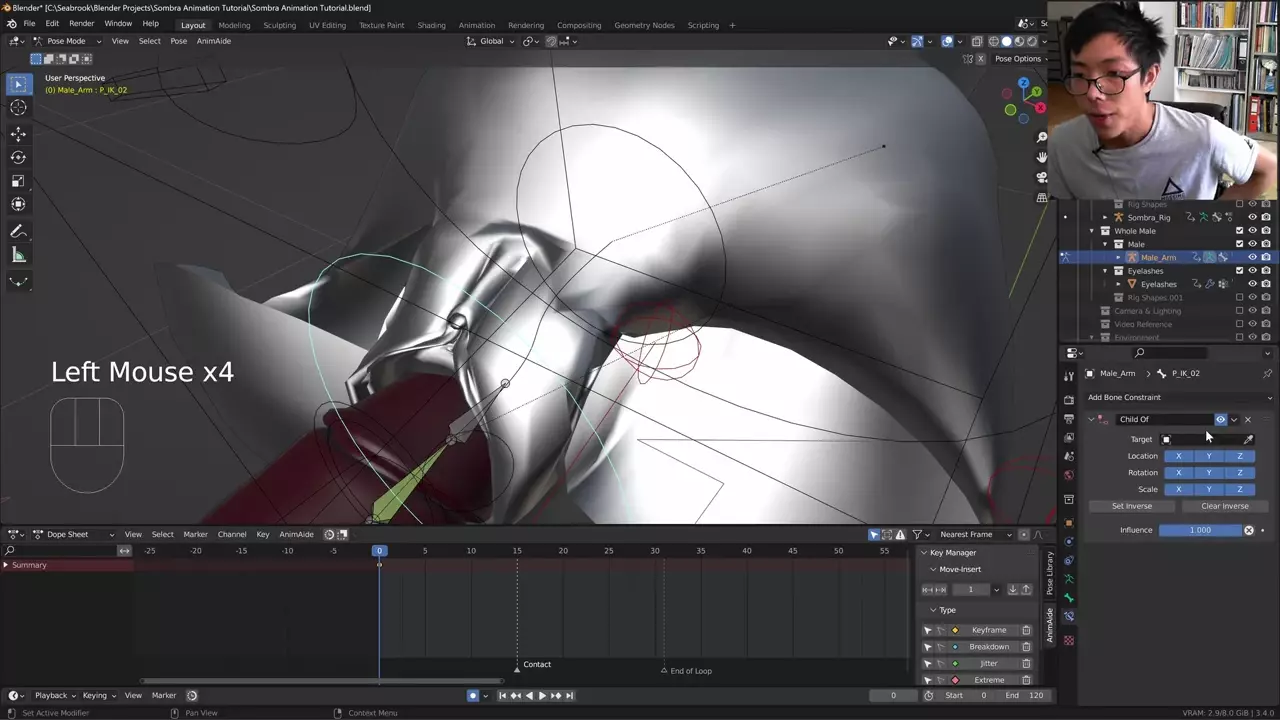Viewport: 1280px width, 720px height.
Task: Click the Set Inverse button
Action: [1132, 506]
